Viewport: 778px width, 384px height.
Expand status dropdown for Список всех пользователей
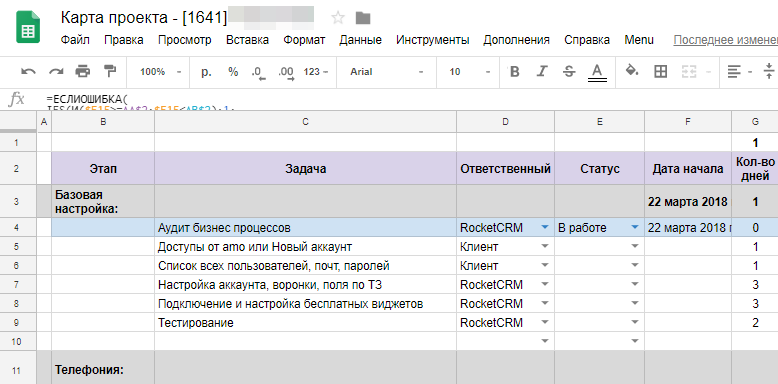(635, 265)
